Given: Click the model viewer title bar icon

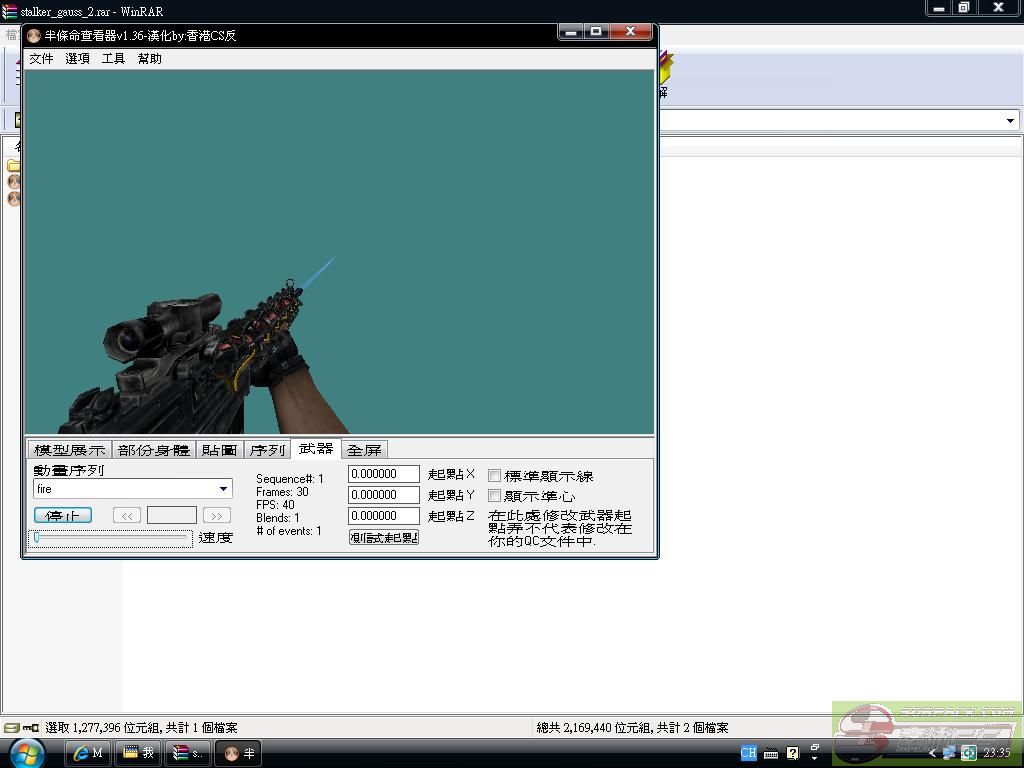Looking at the screenshot, I should (34, 35).
